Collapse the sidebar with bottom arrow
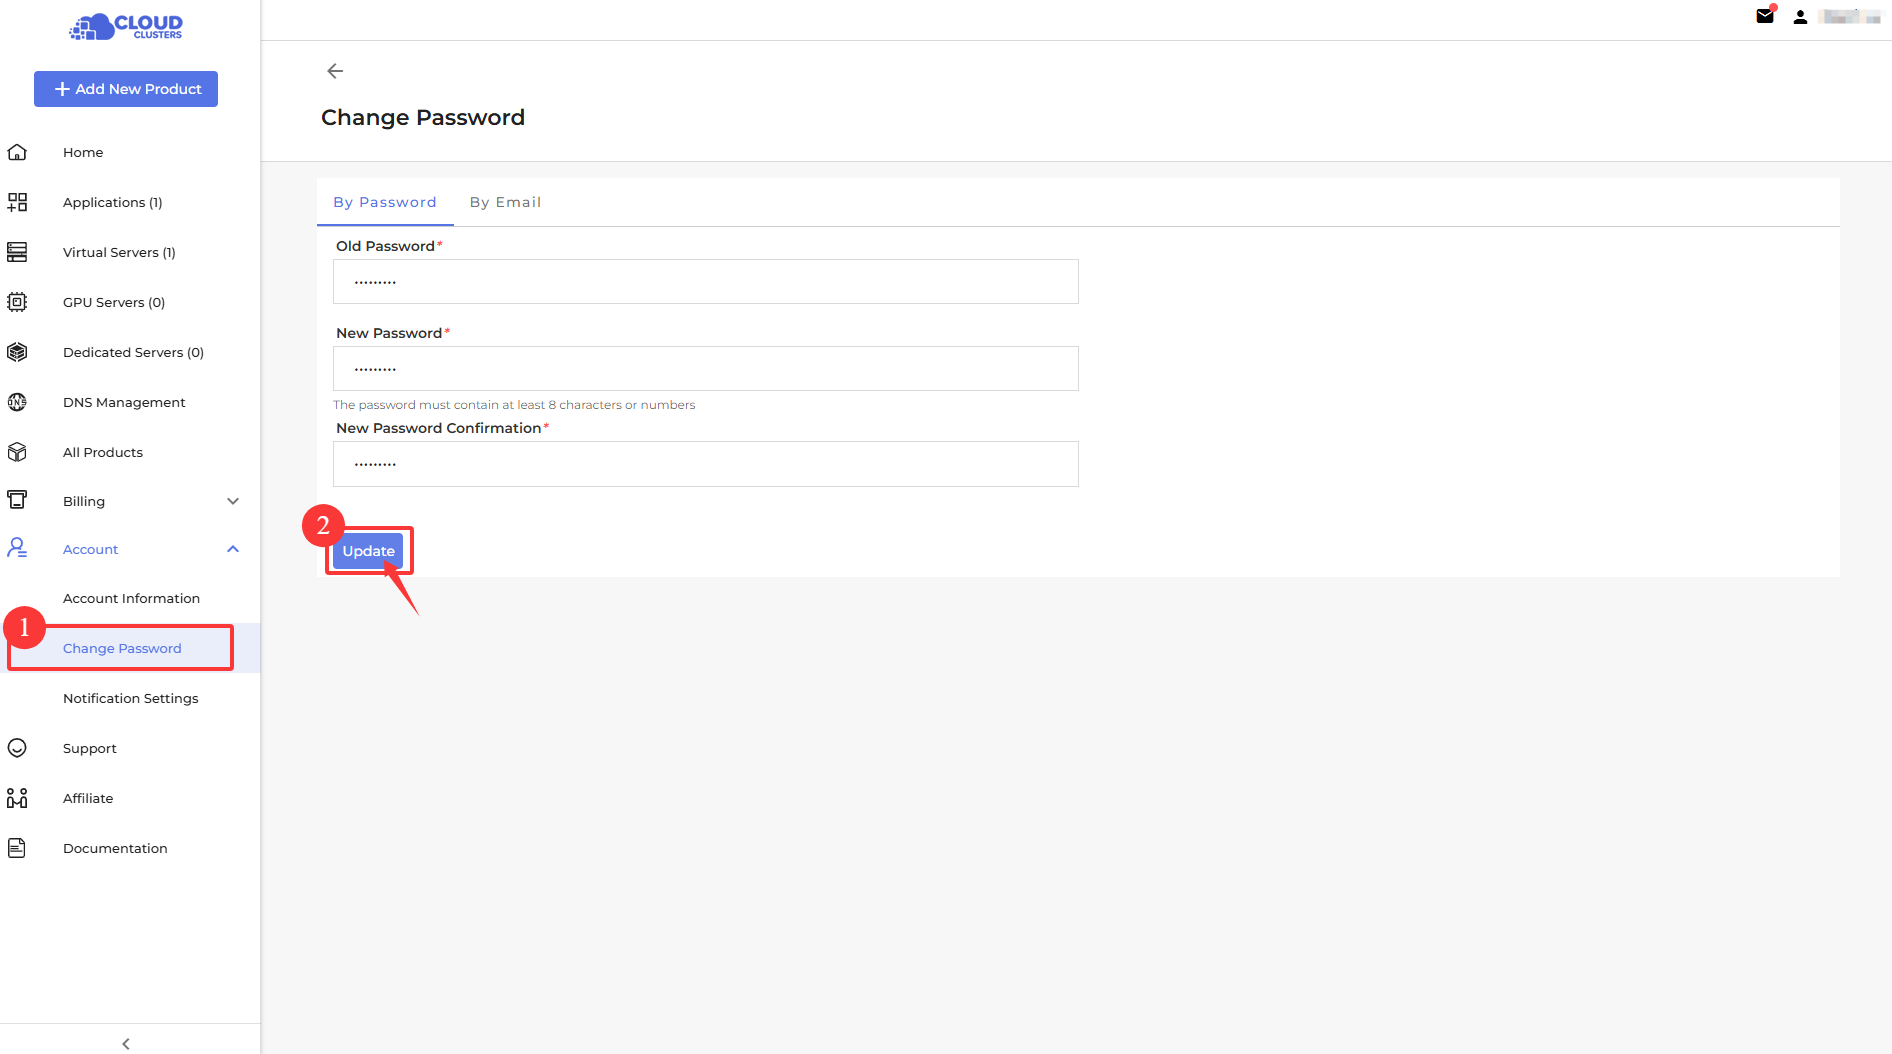This screenshot has width=1892, height=1054. [126, 1043]
